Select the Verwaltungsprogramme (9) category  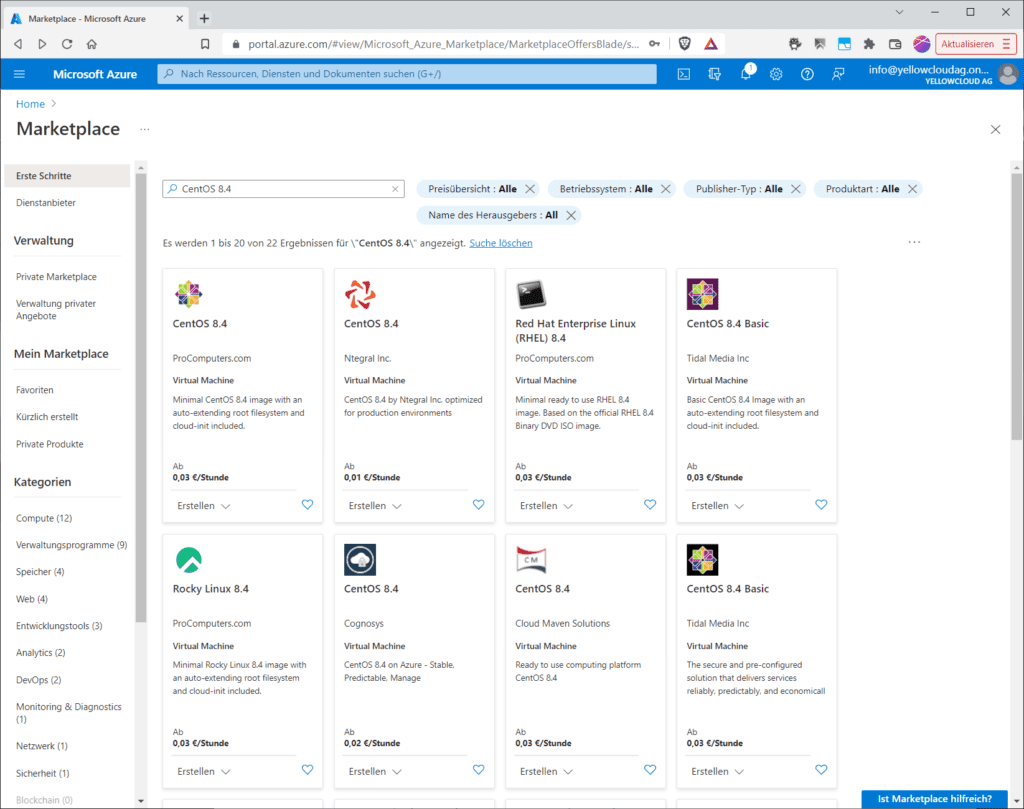tap(71, 545)
